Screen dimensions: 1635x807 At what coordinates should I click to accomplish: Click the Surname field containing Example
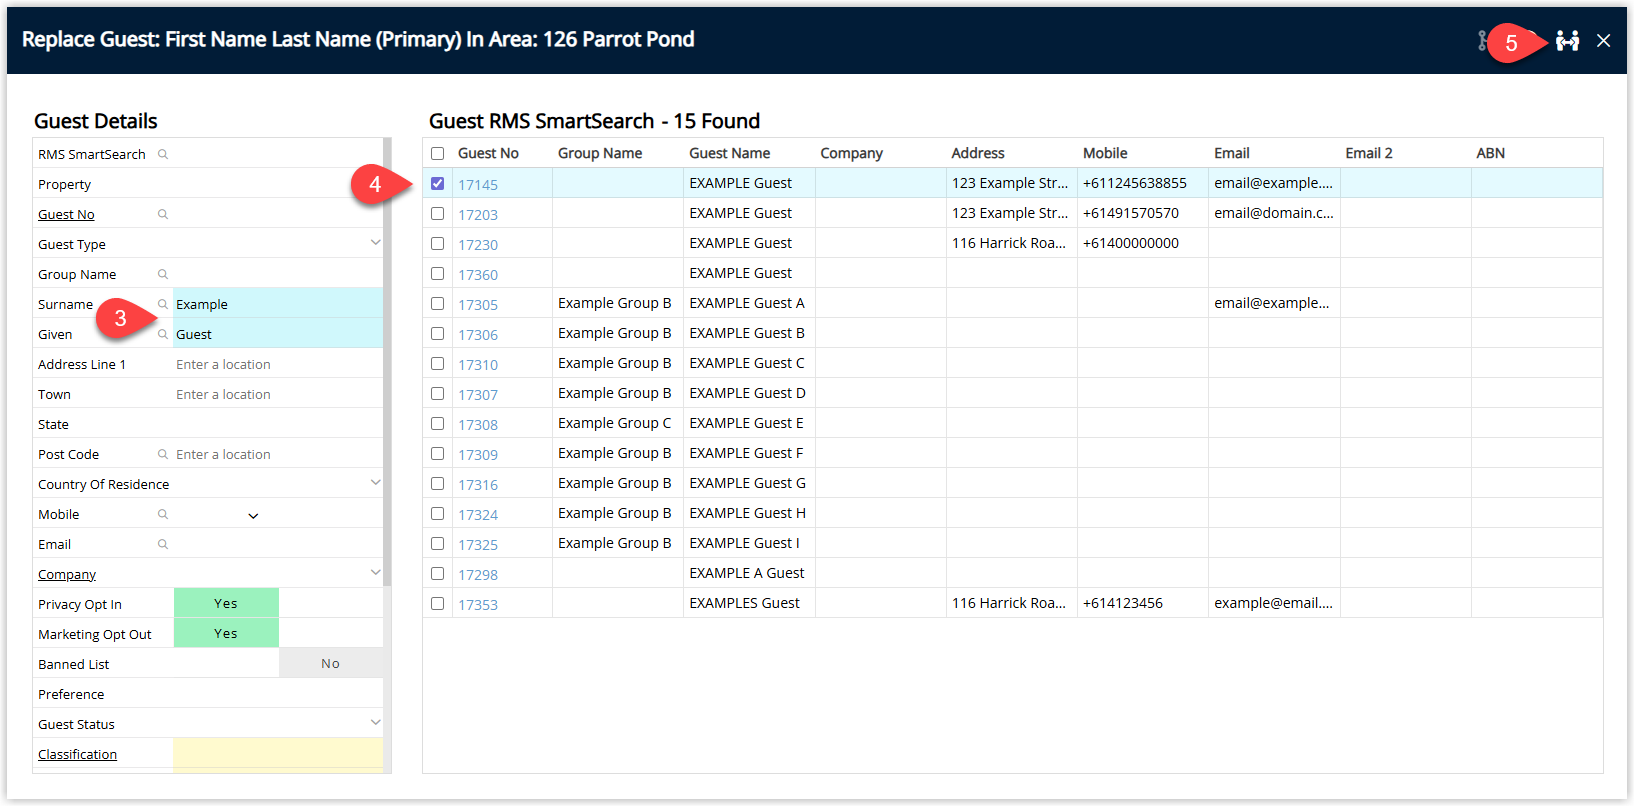(x=278, y=304)
